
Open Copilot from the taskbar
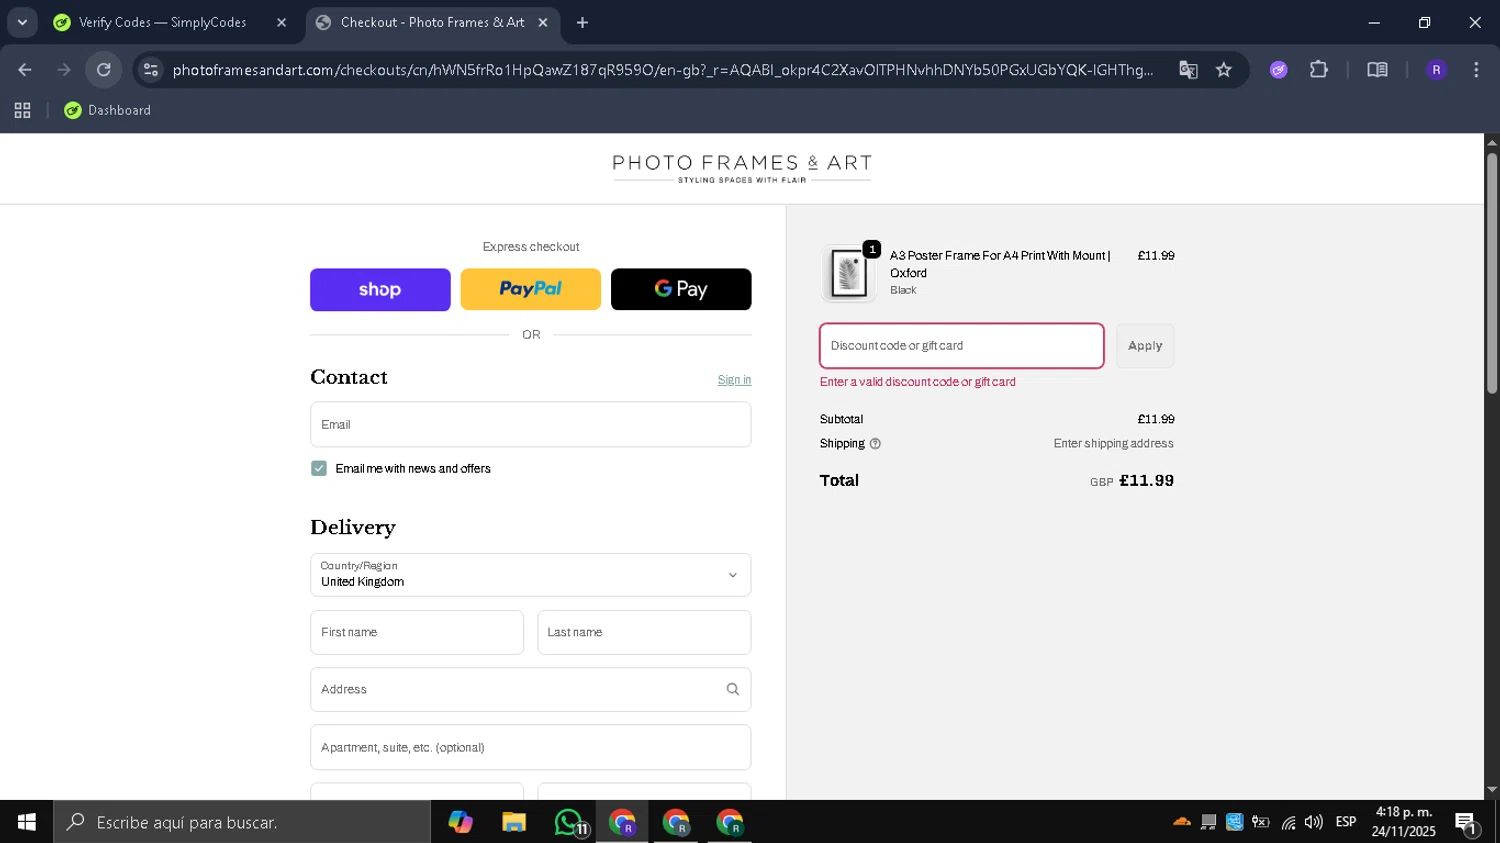(460, 822)
